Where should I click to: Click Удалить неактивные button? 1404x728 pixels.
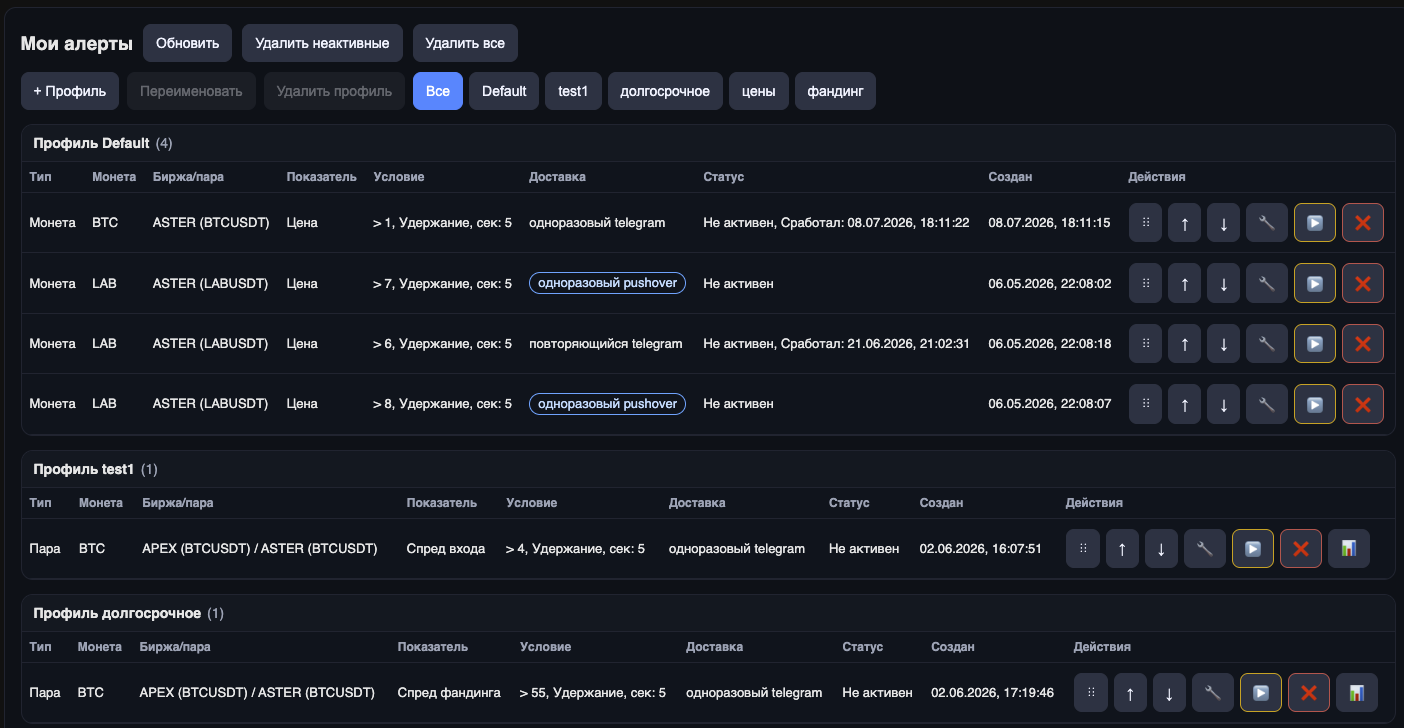[322, 43]
